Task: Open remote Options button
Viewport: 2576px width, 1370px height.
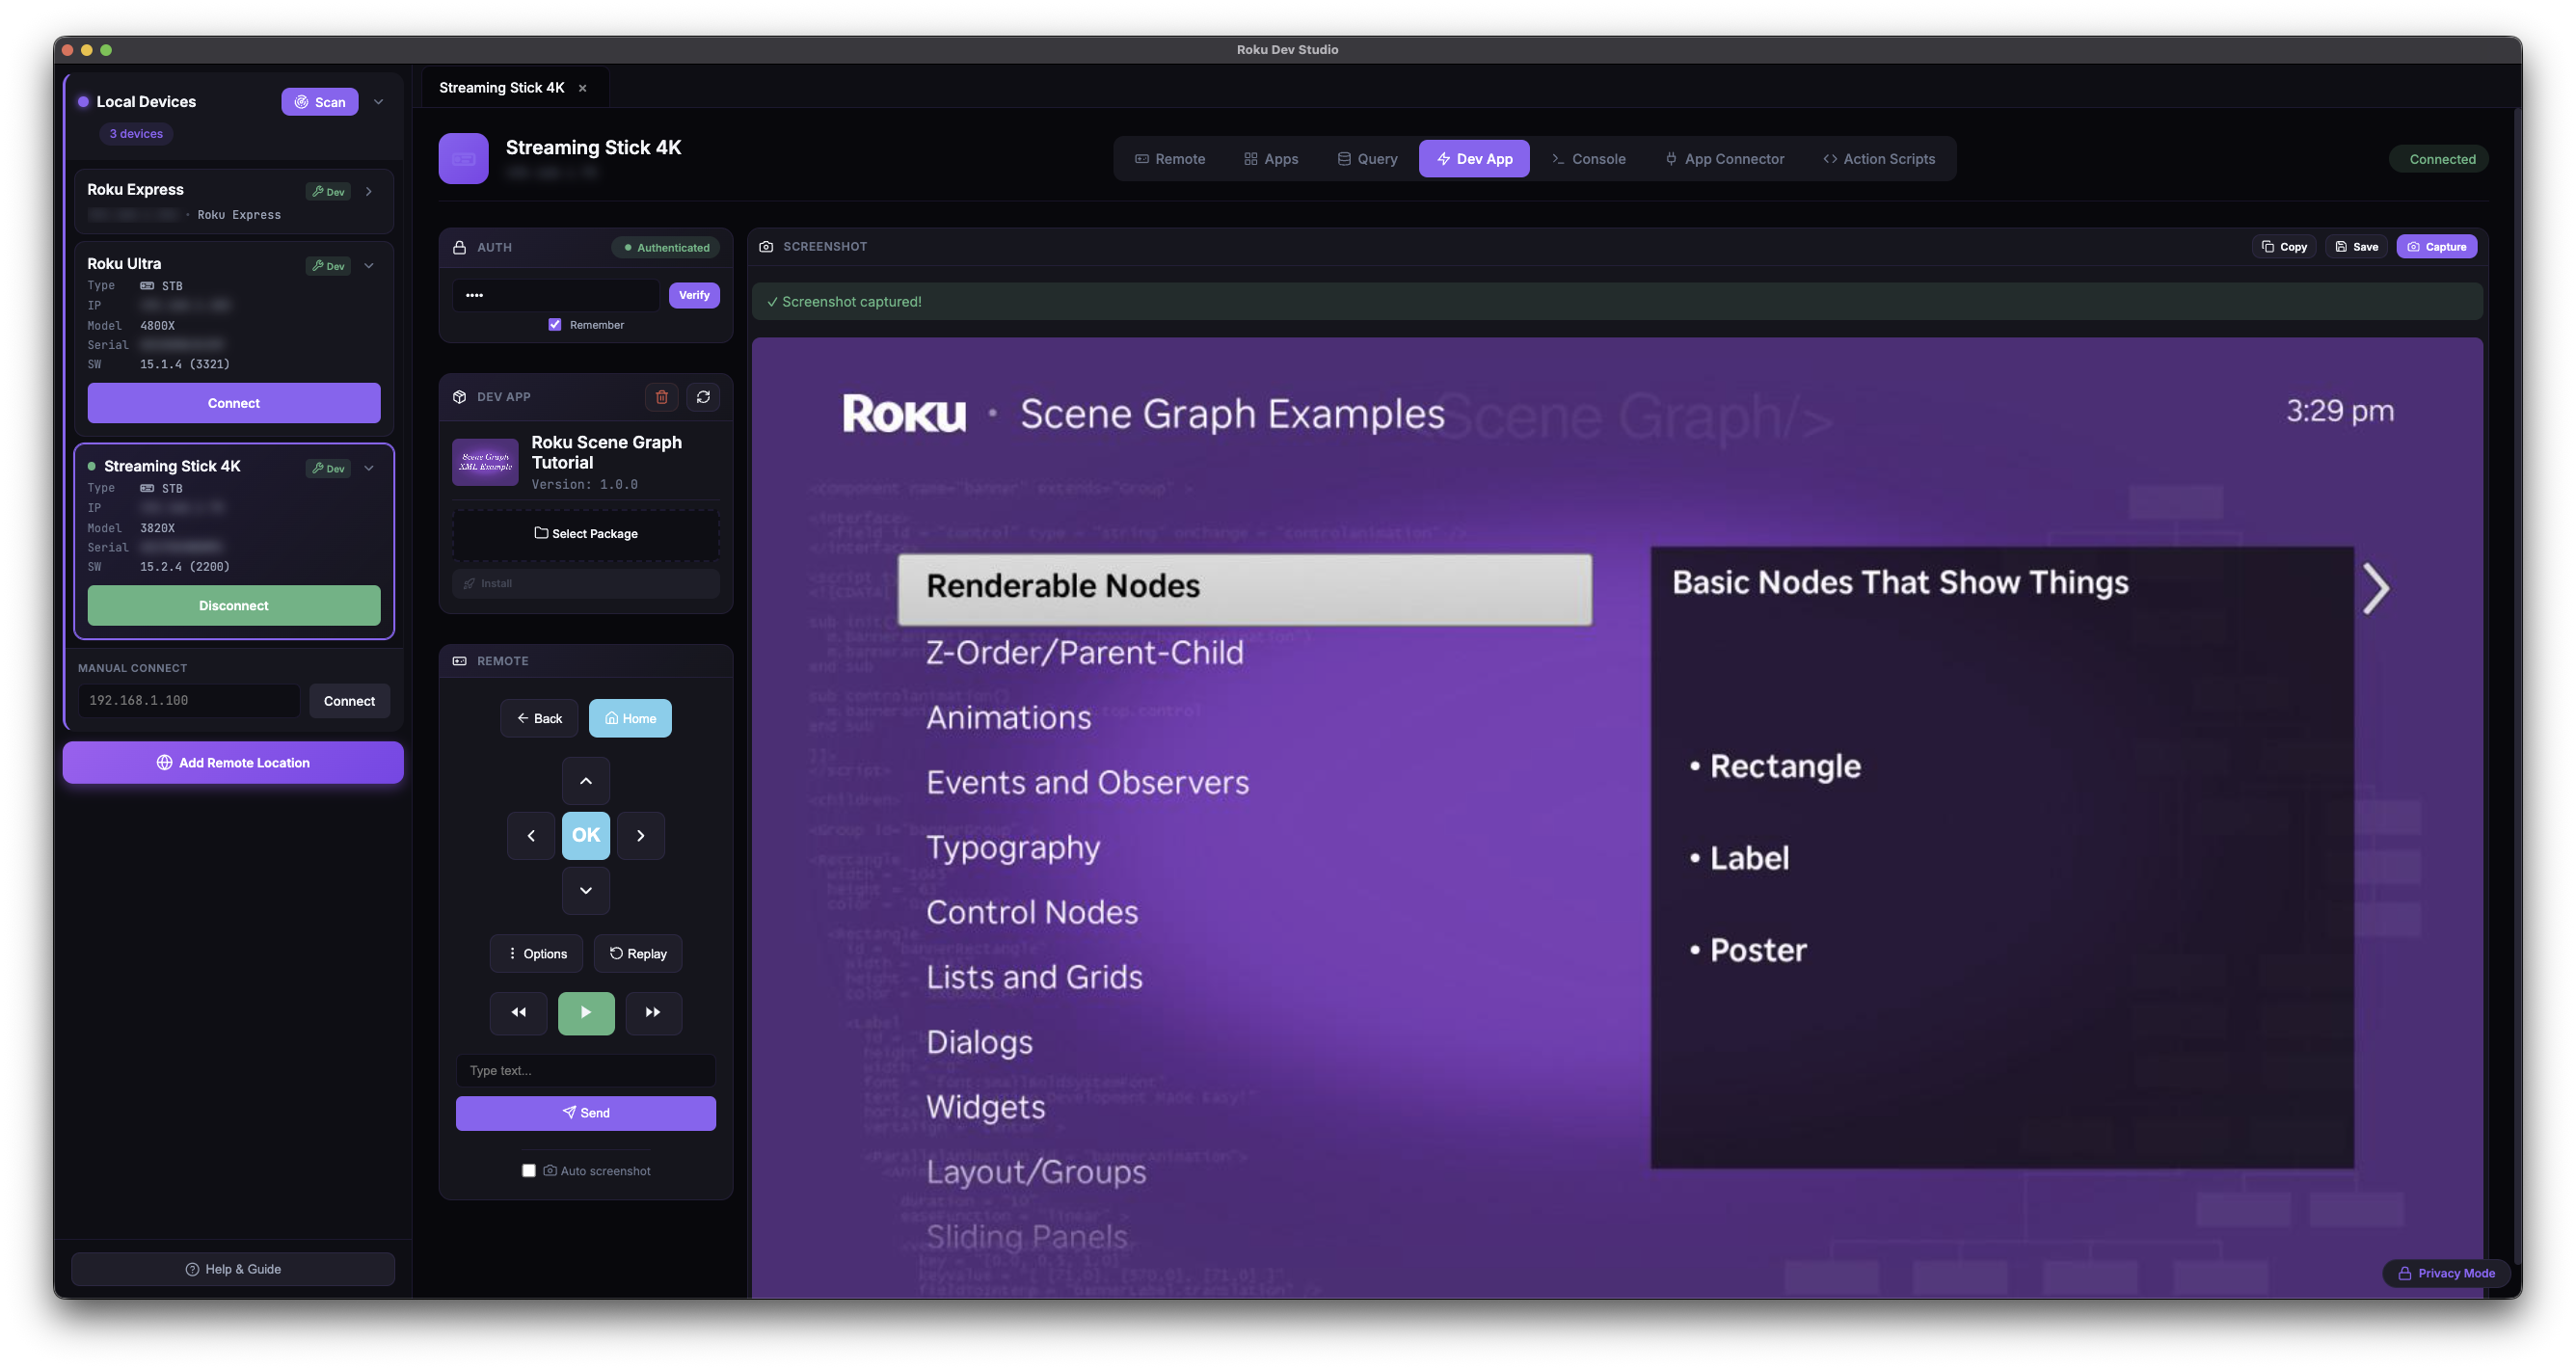Action: coord(537,953)
